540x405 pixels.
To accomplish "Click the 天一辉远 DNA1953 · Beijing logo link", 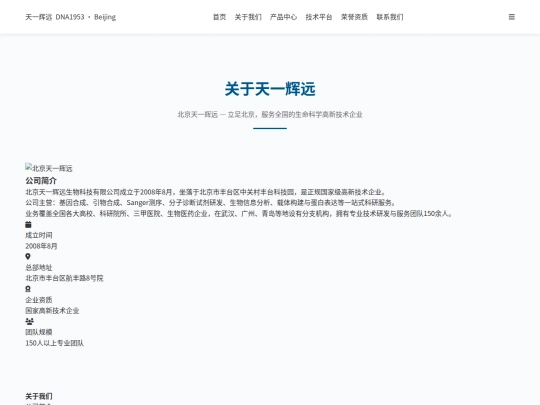I will 71,17.
